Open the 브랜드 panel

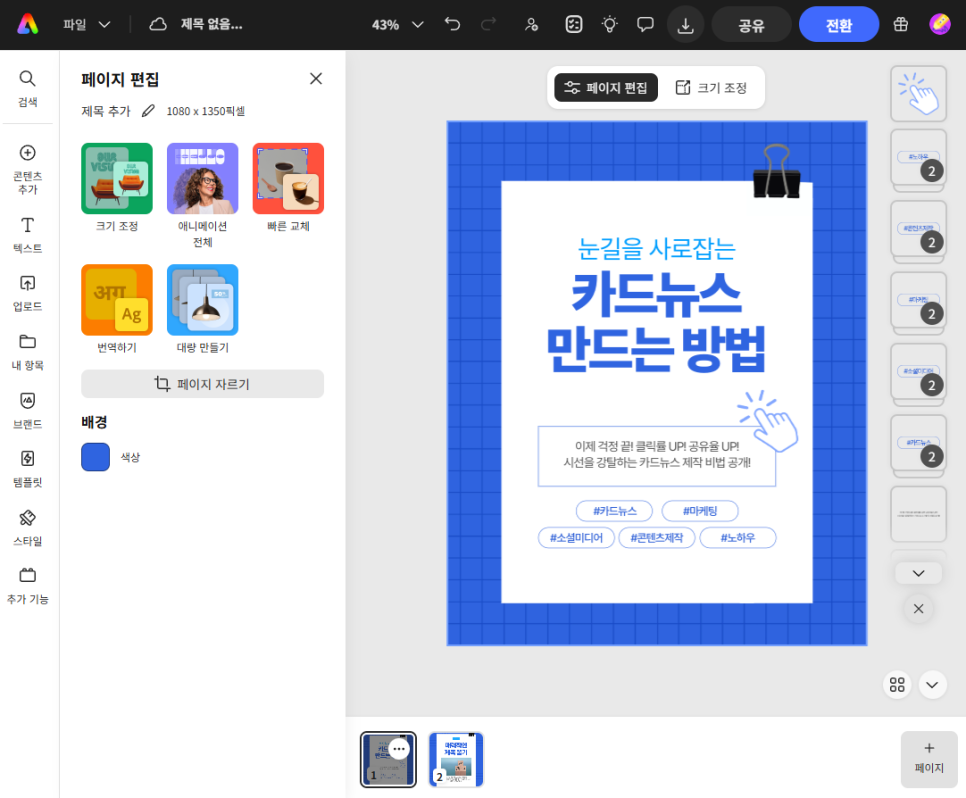point(28,410)
